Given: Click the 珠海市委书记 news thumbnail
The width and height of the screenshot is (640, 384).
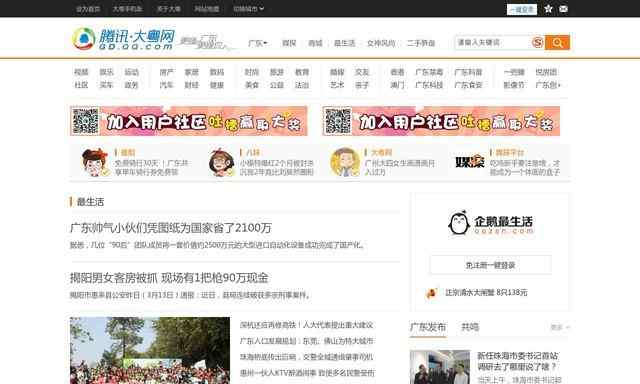Looking at the screenshot, I should (440, 367).
